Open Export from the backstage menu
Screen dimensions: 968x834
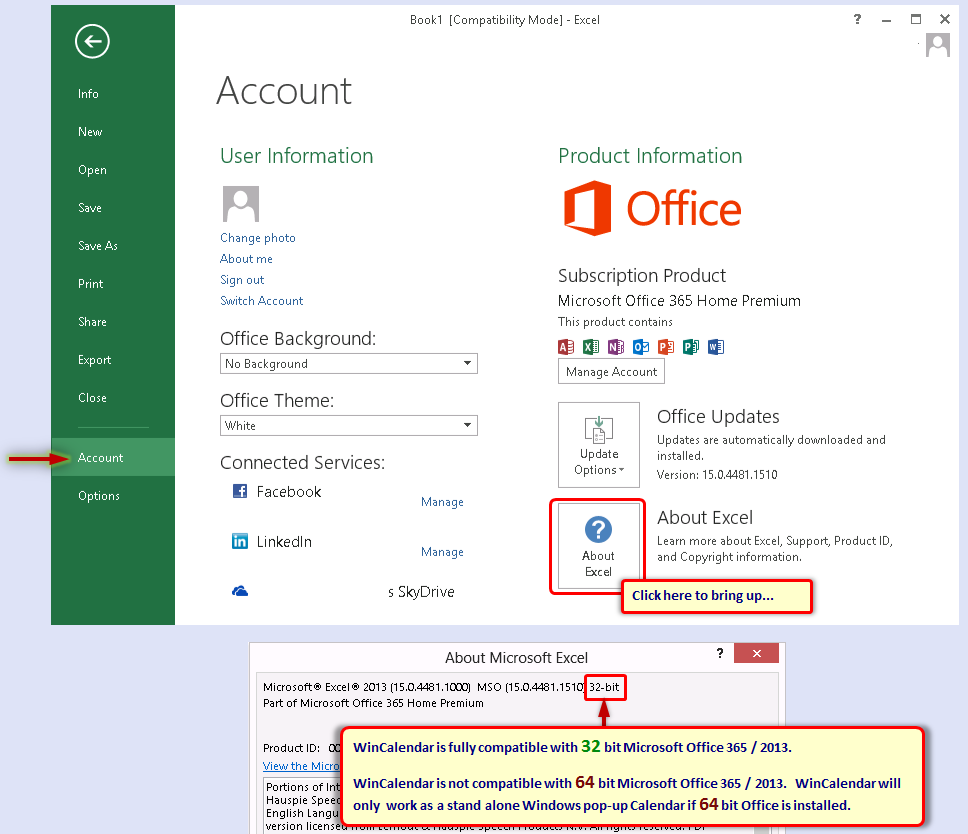click(95, 360)
